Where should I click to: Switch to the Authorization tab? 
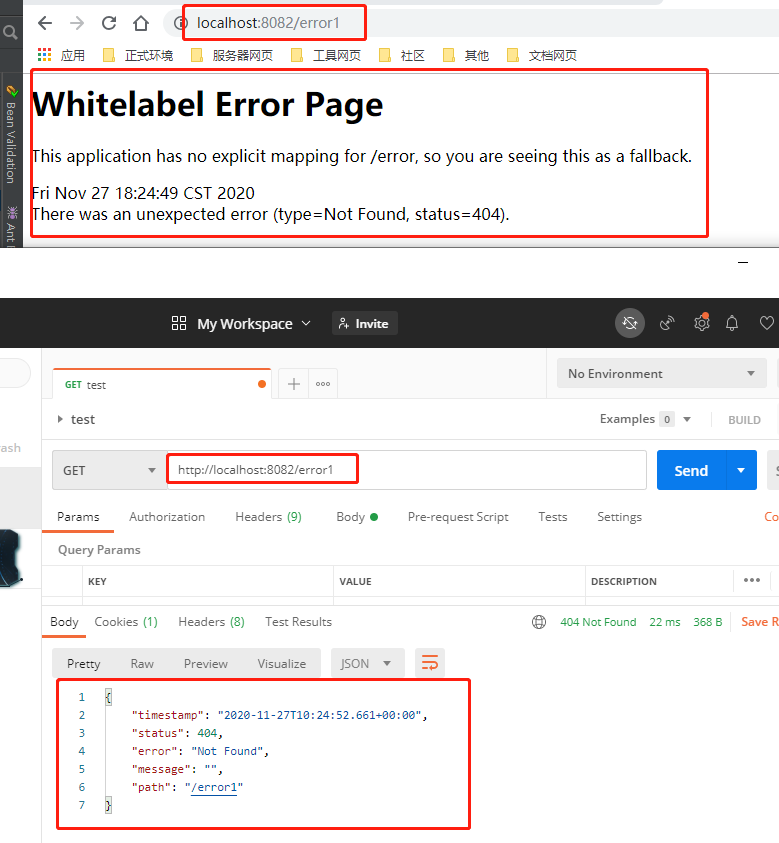tap(167, 517)
